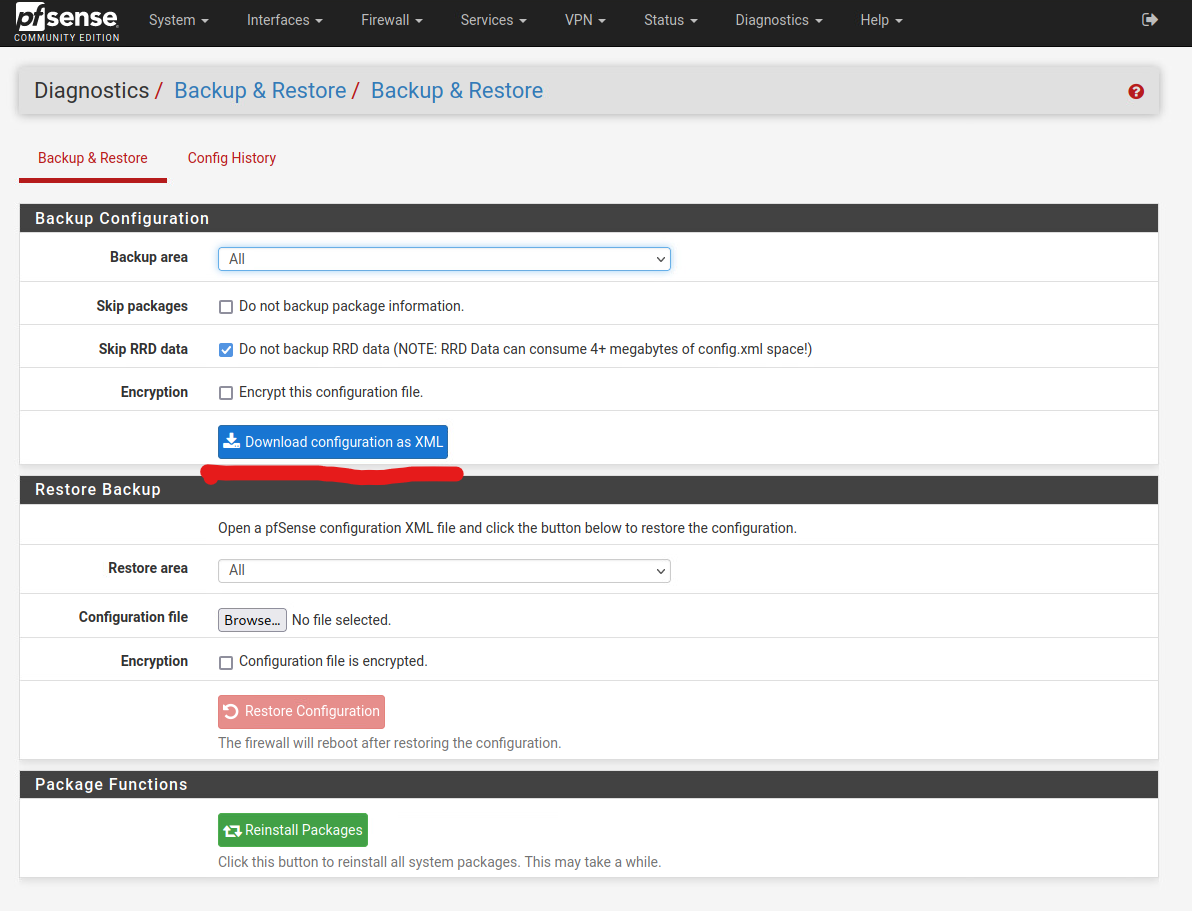Click the last Backup & Restore breadcrumb link
Screen dimensions: 1192x911
coord(457,90)
